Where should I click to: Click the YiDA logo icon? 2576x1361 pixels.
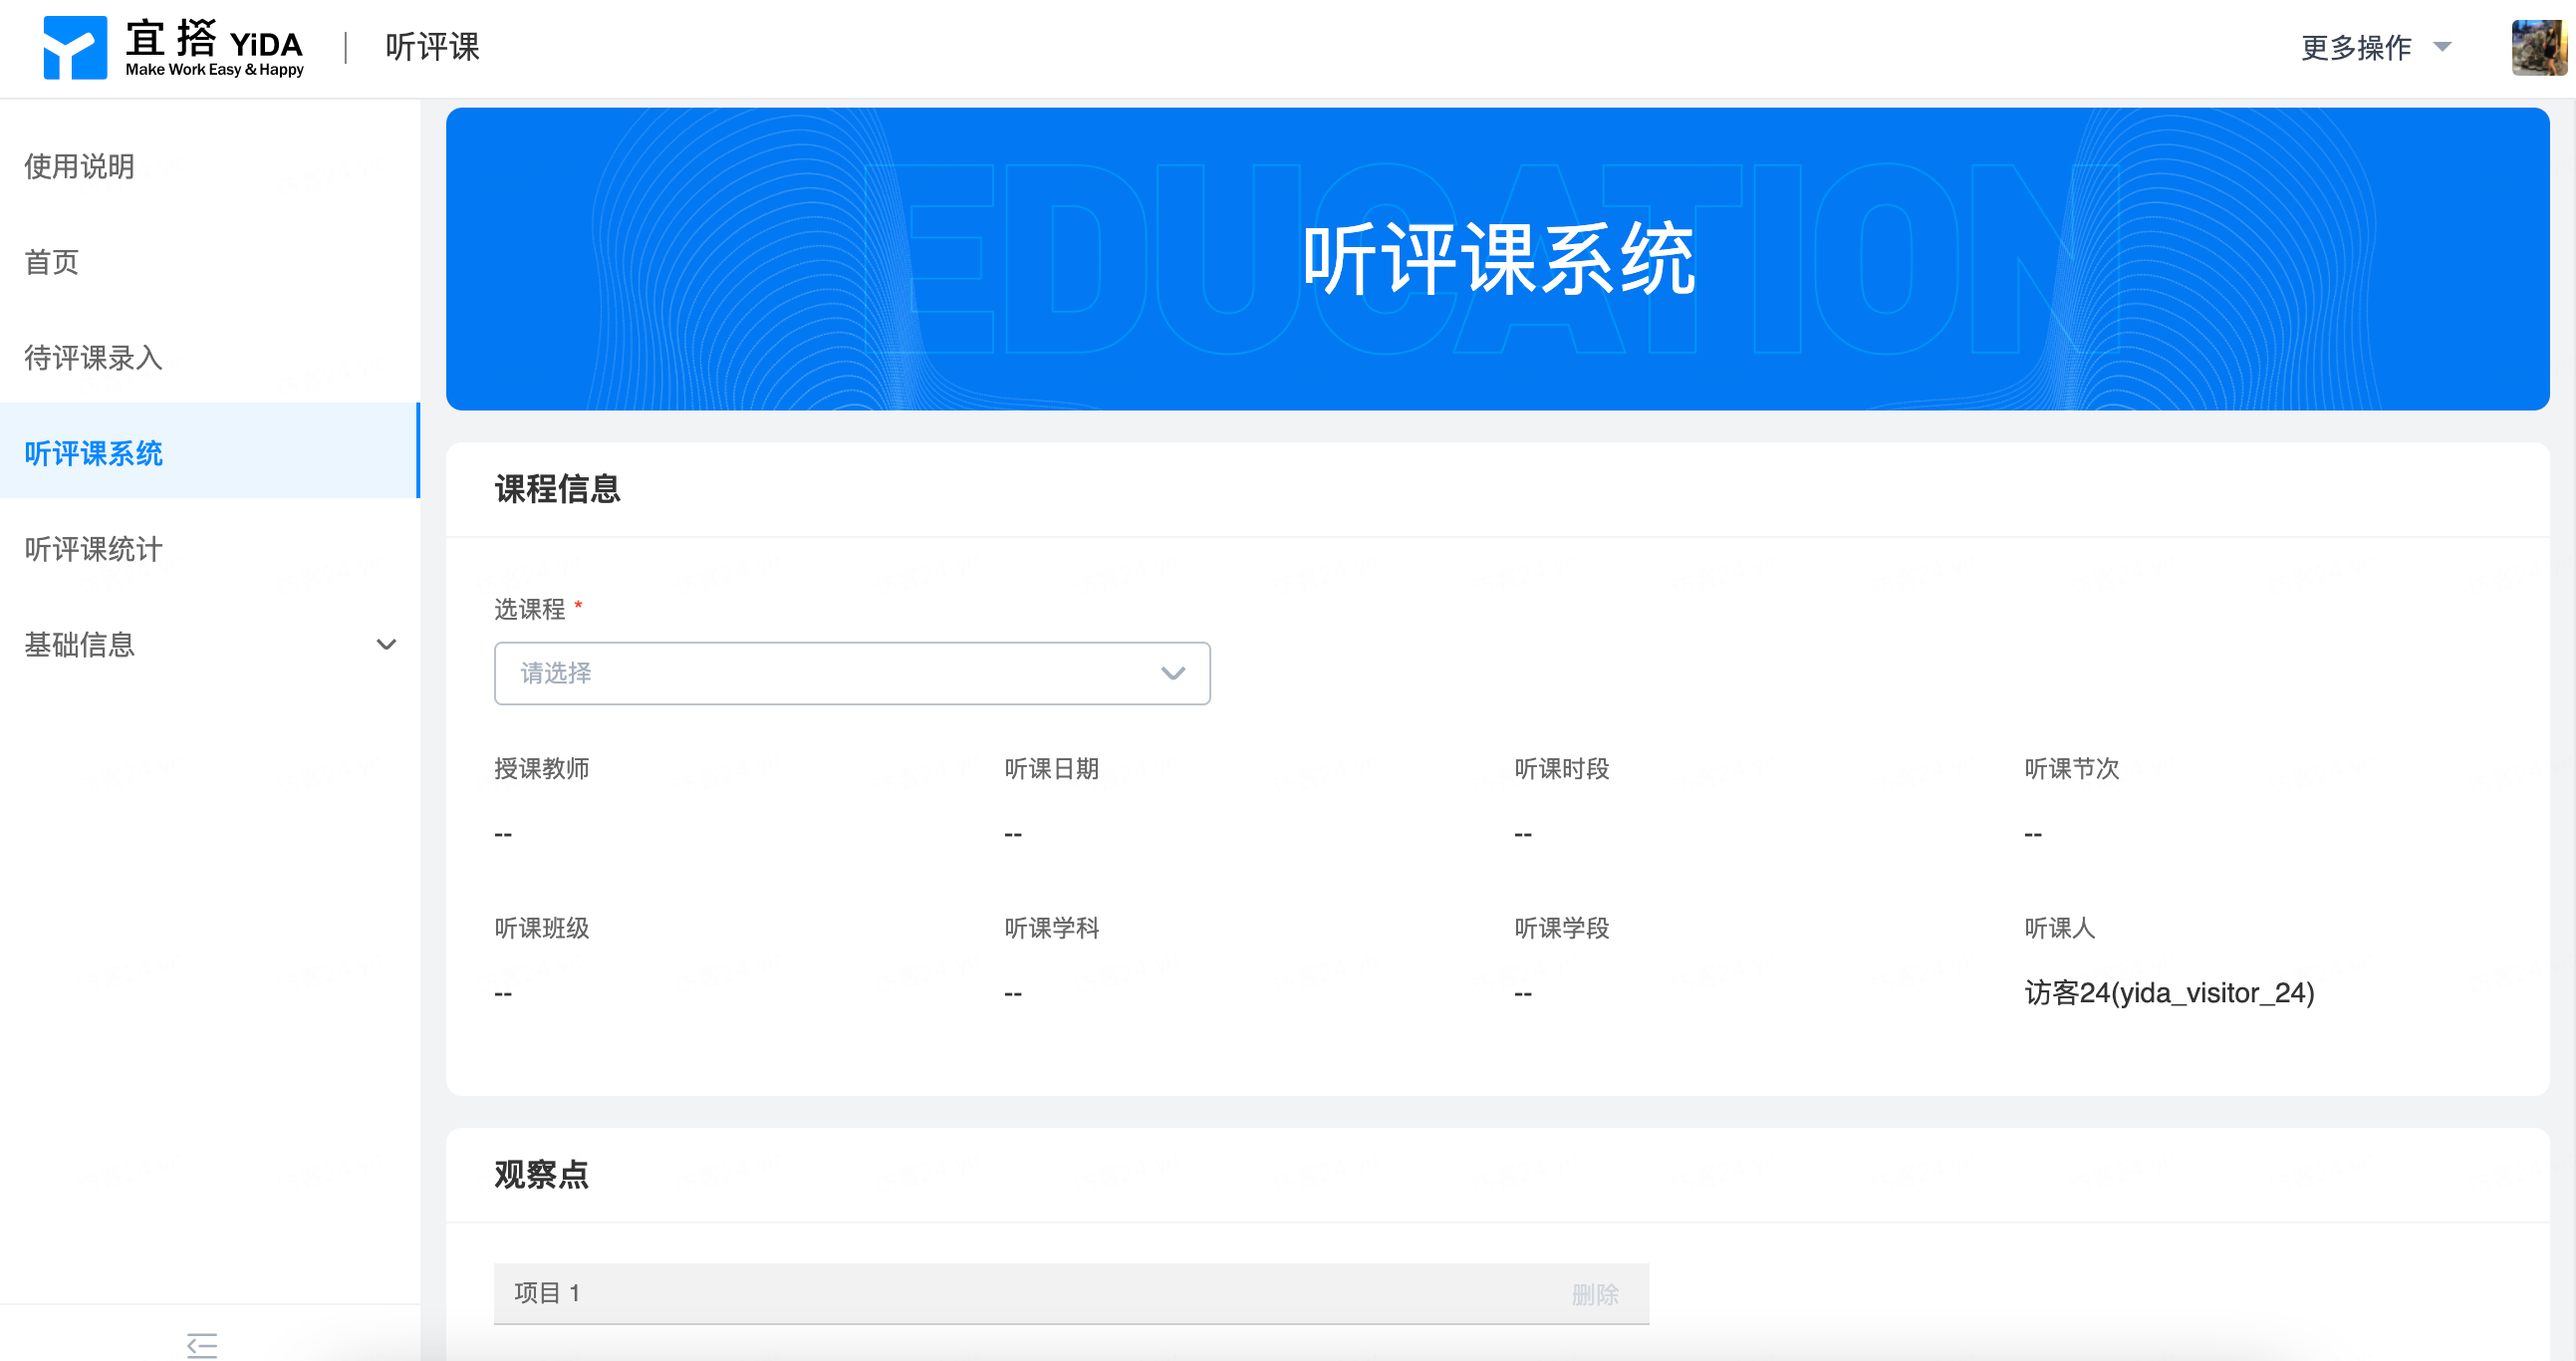(75, 47)
